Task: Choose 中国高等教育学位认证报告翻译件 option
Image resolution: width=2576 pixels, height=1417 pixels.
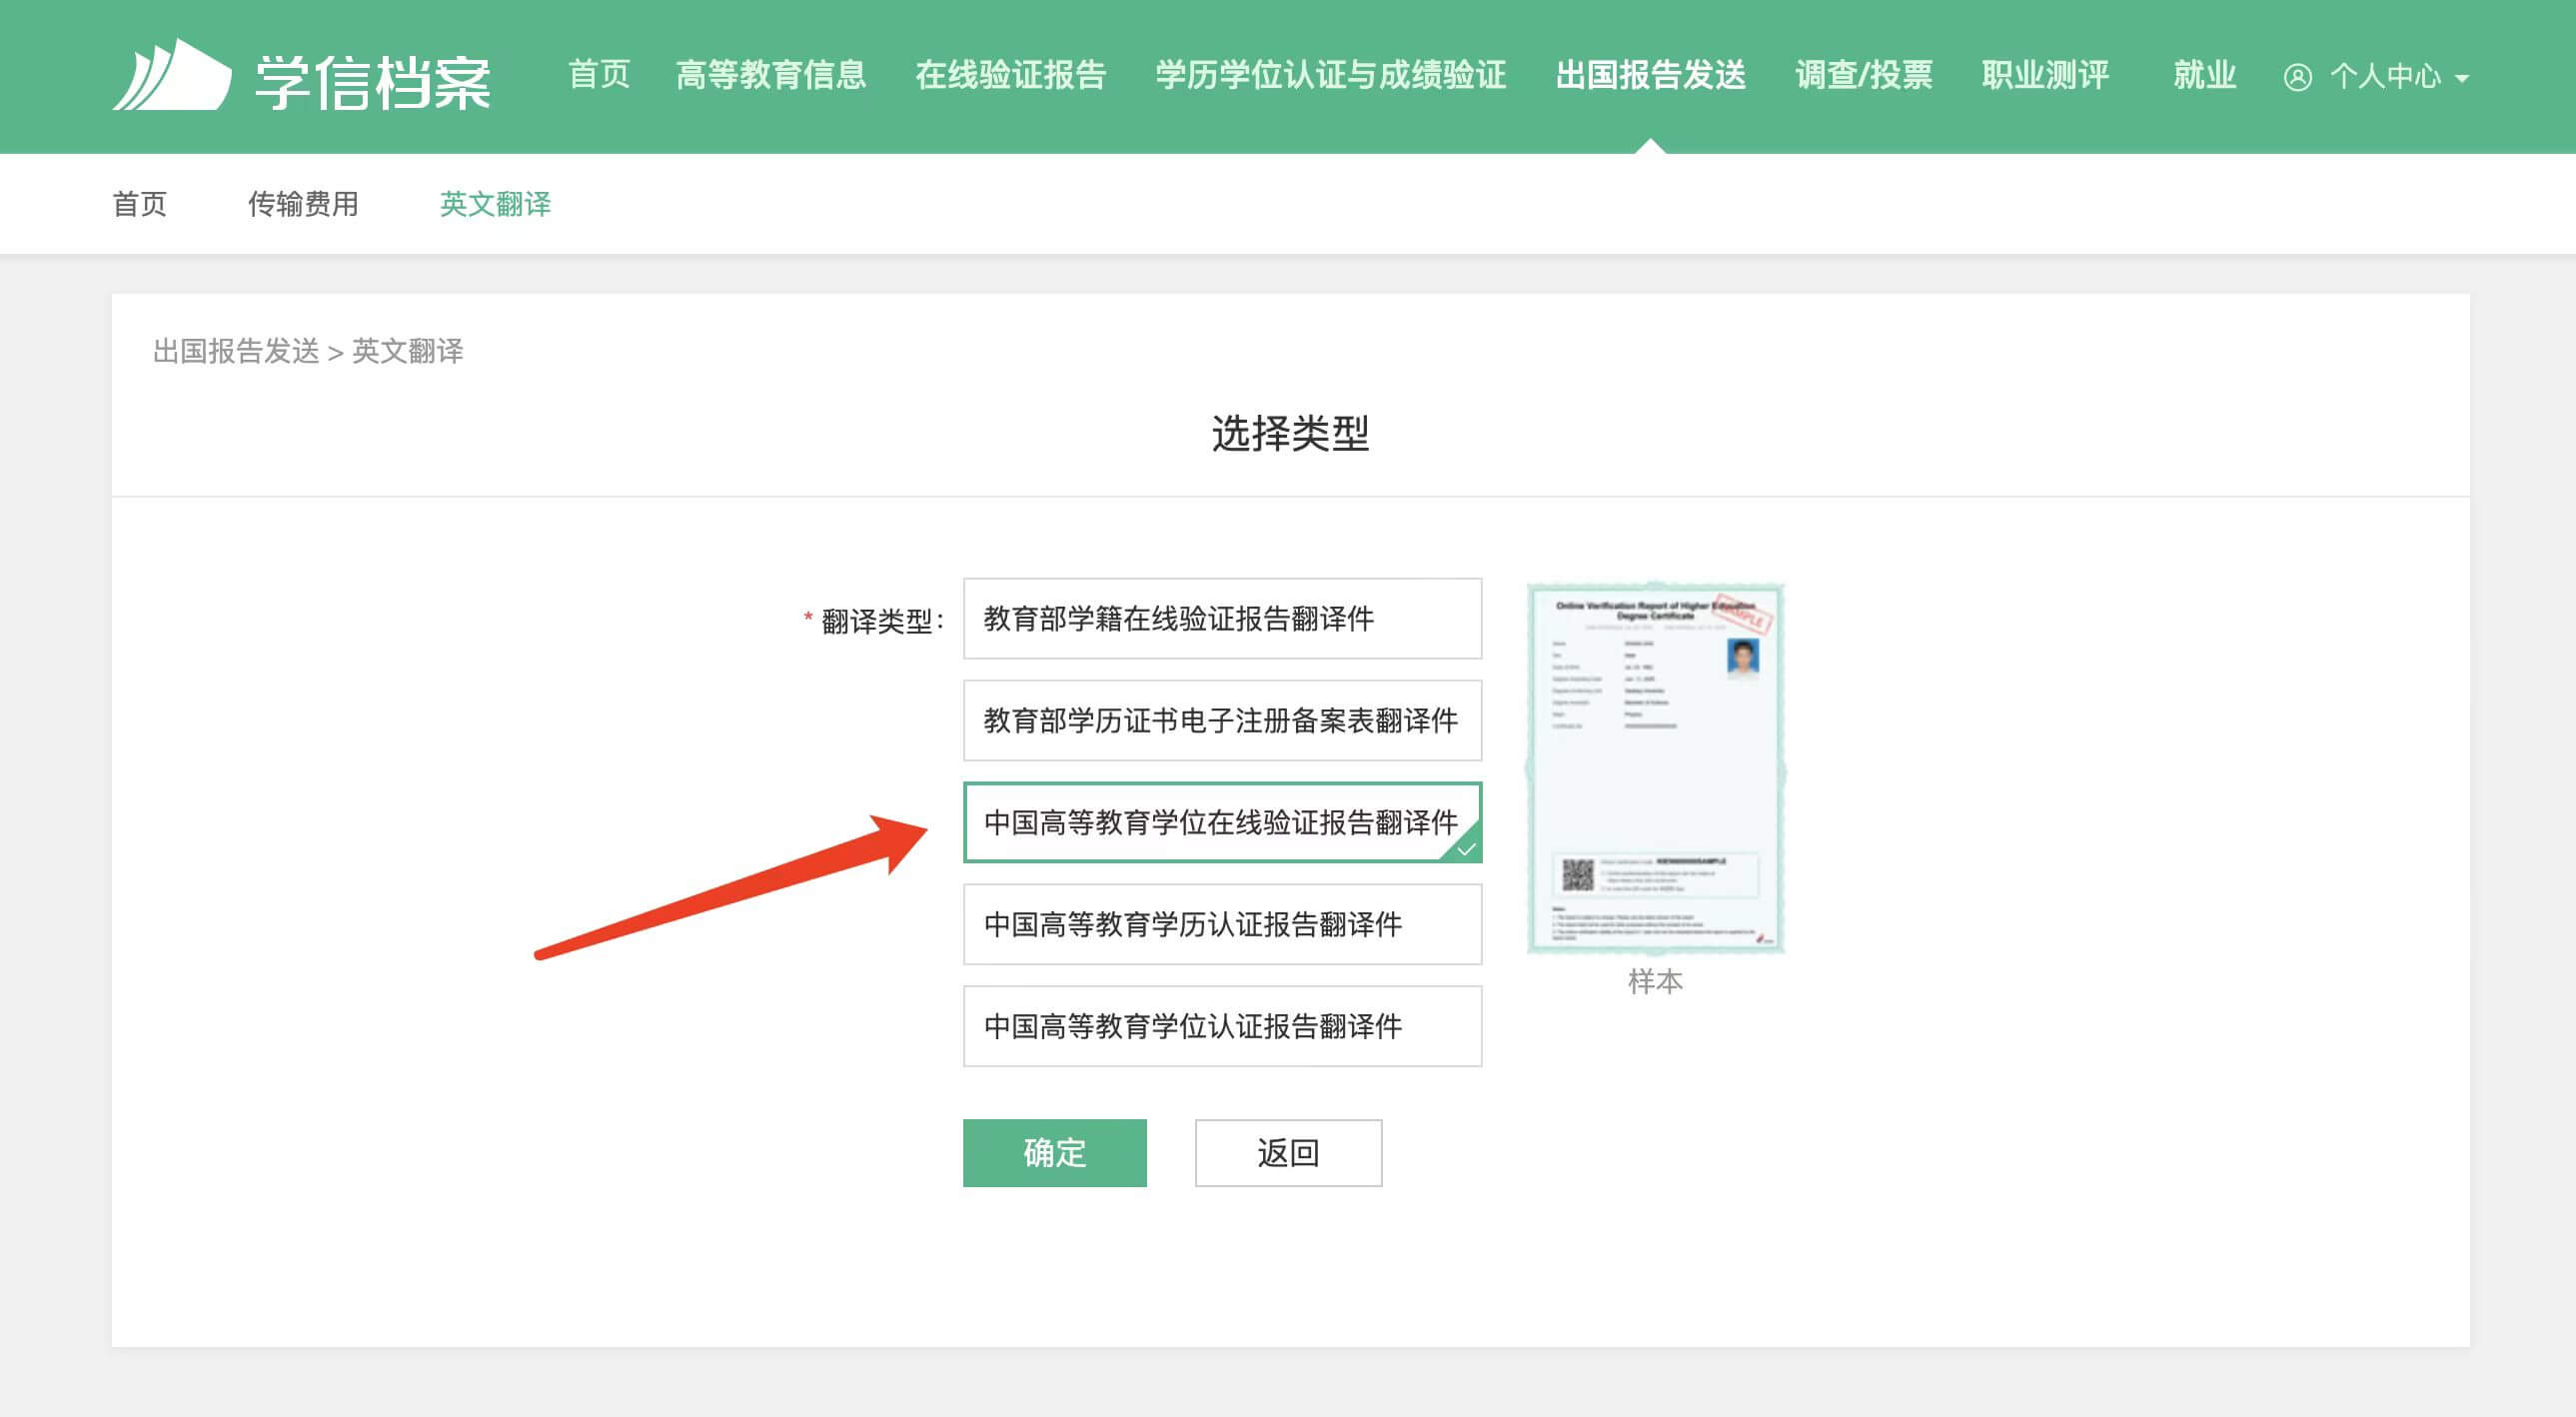Action: point(1222,1026)
